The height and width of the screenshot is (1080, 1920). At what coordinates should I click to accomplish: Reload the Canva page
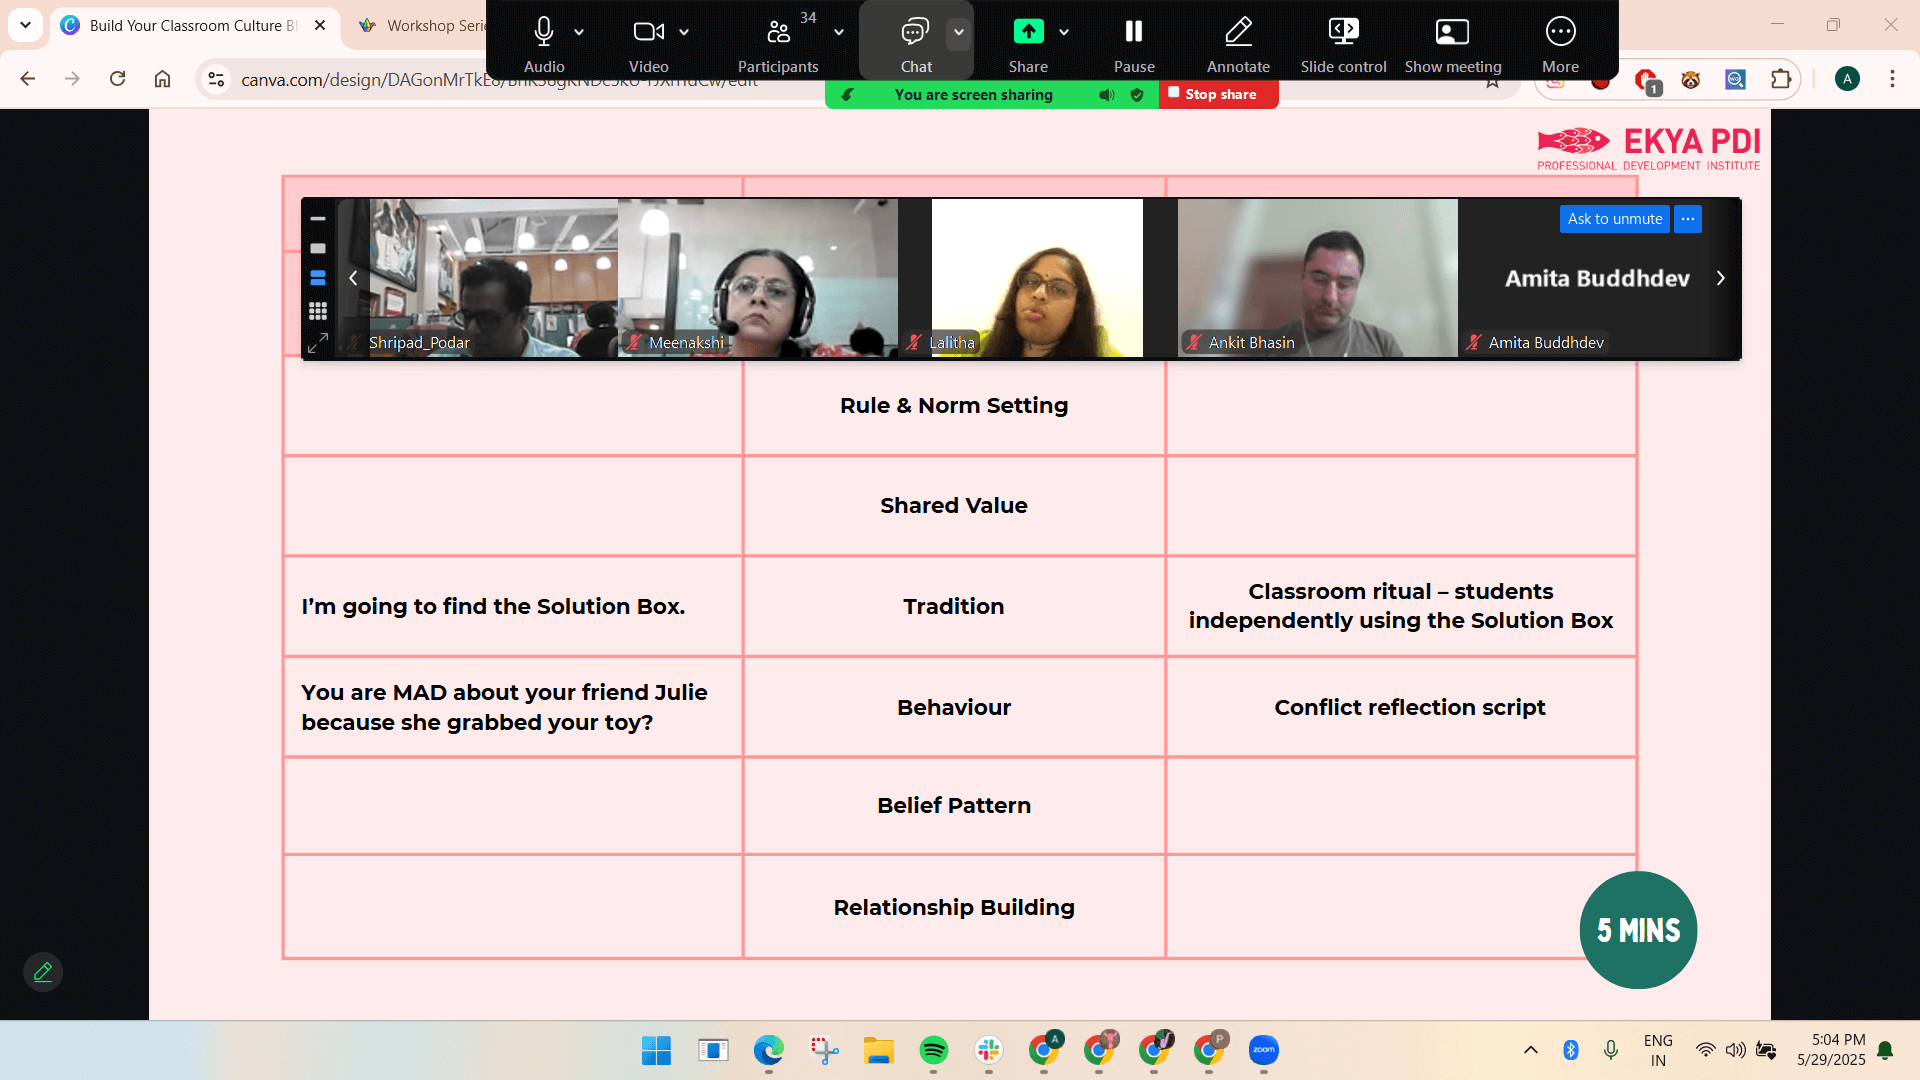117,79
